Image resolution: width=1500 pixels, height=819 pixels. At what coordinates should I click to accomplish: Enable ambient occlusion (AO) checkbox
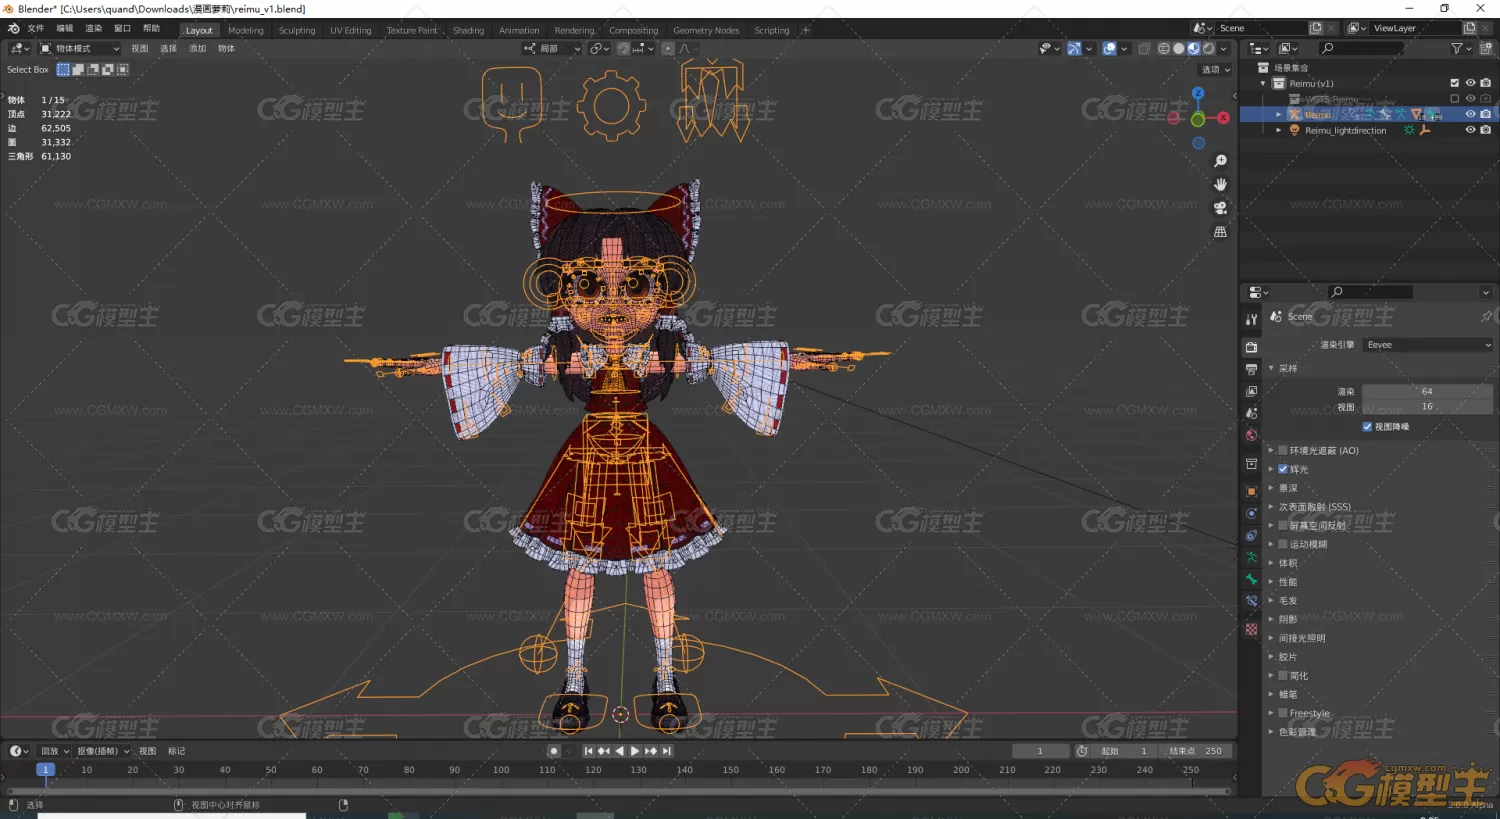(1283, 451)
